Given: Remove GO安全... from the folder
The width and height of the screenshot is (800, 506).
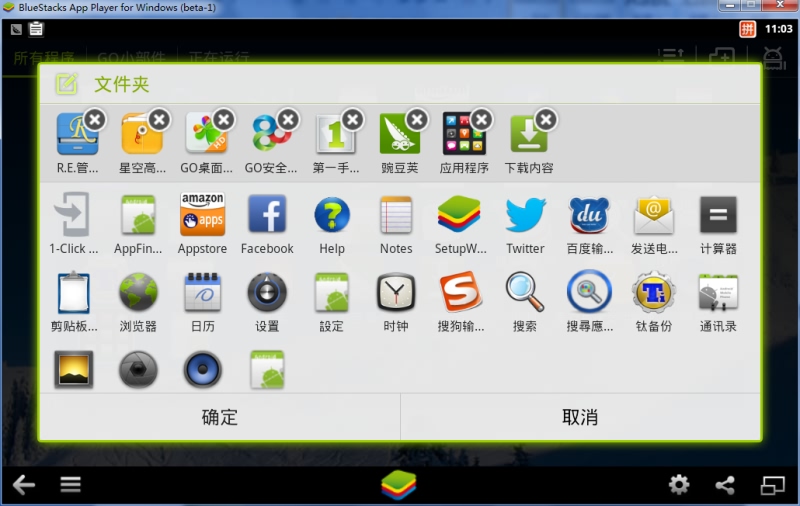Looking at the screenshot, I should click(289, 120).
